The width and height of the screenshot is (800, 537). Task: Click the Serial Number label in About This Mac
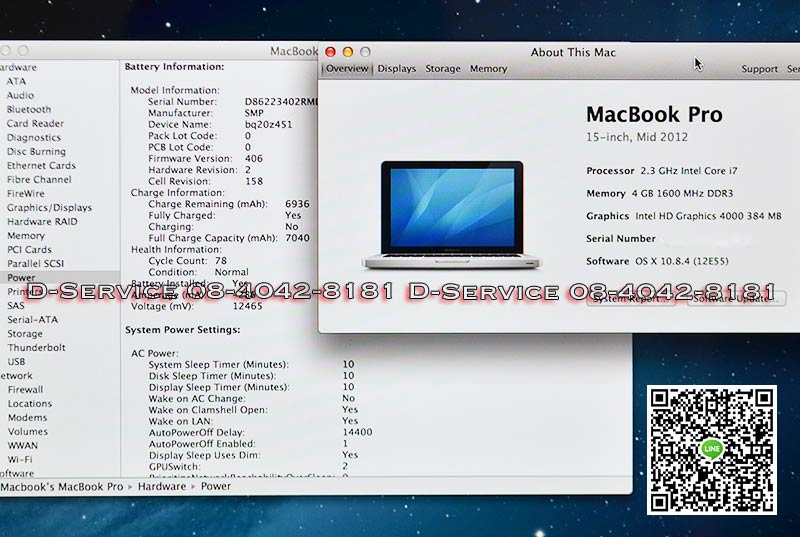[x=620, y=239]
